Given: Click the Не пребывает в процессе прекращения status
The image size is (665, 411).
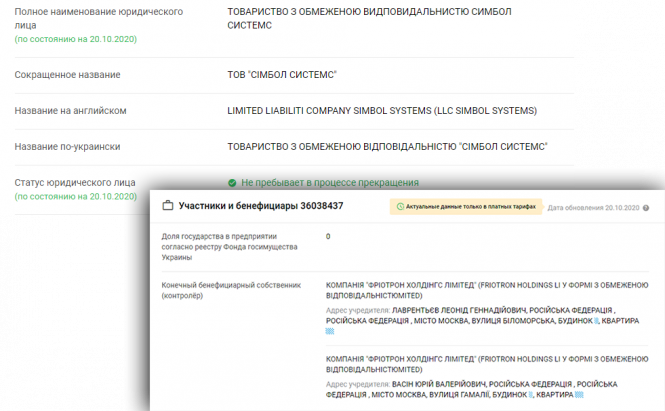Looking at the screenshot, I should [330, 183].
